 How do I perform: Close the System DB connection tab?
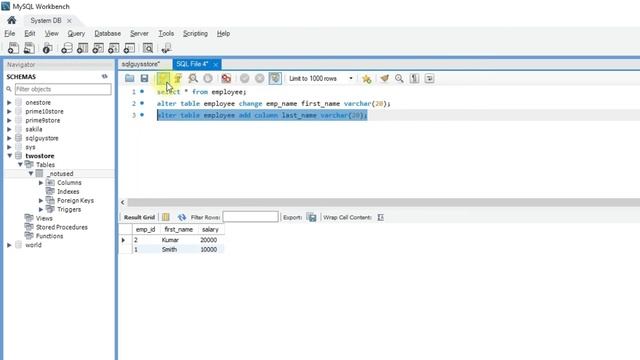pyautogui.click(x=69, y=20)
